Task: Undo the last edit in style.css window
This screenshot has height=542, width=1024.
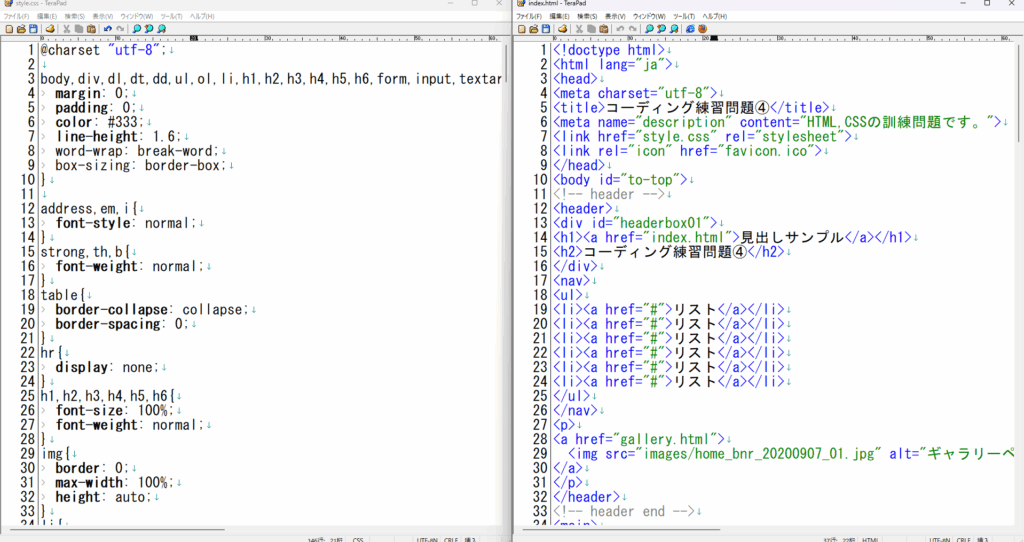Action: coord(108,29)
